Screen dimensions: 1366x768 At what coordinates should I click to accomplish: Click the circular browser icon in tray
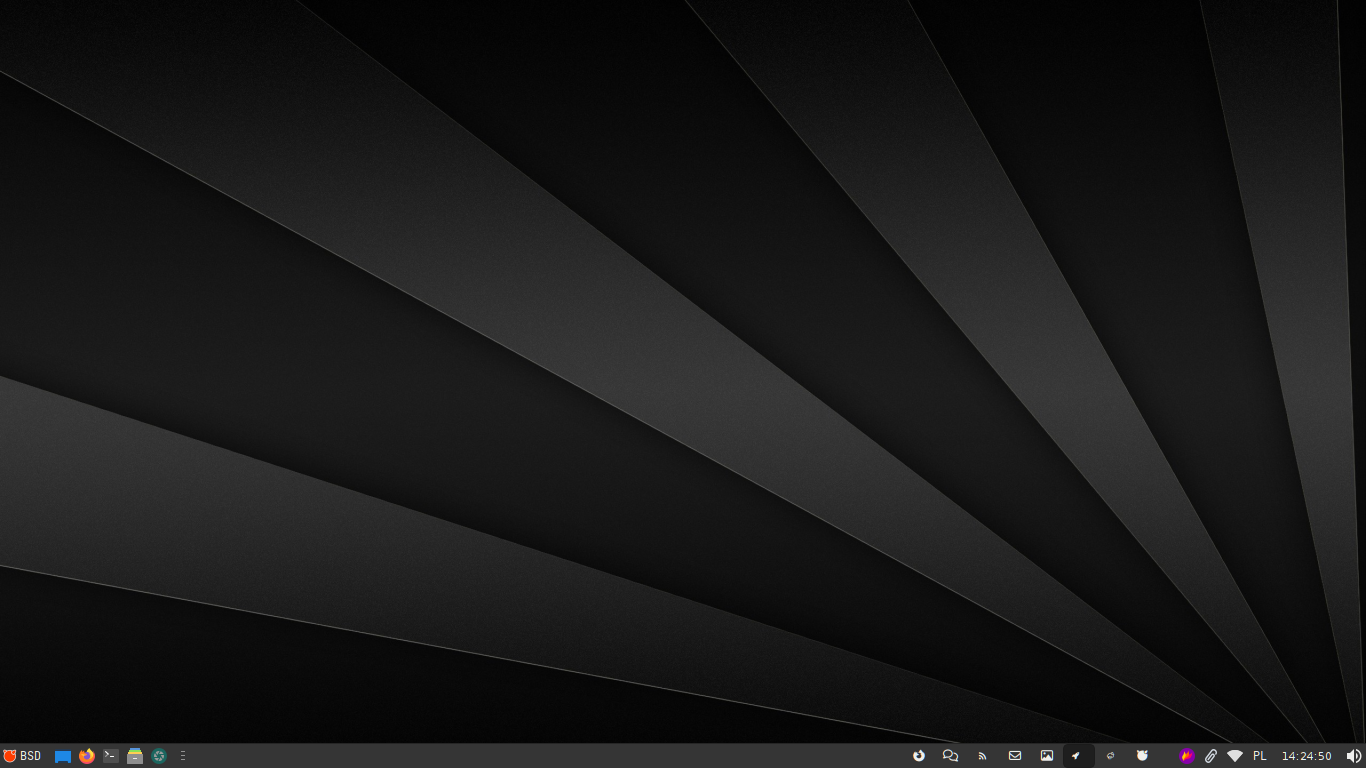pyautogui.click(x=918, y=756)
